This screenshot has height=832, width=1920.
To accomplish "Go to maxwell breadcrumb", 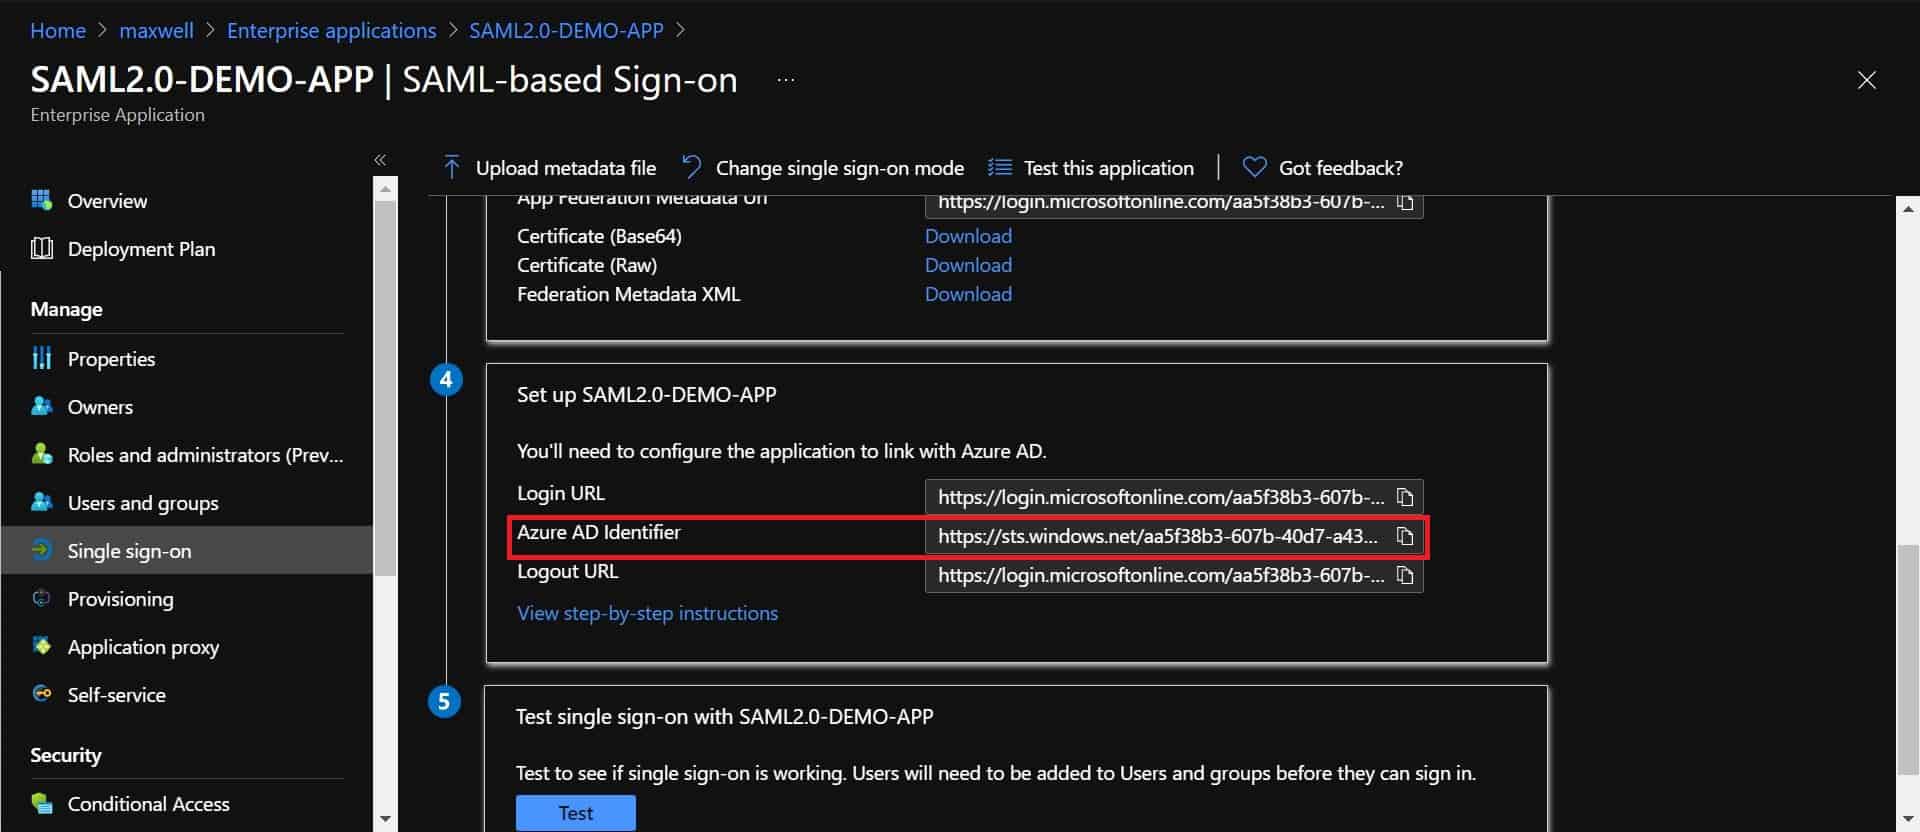I will [156, 31].
